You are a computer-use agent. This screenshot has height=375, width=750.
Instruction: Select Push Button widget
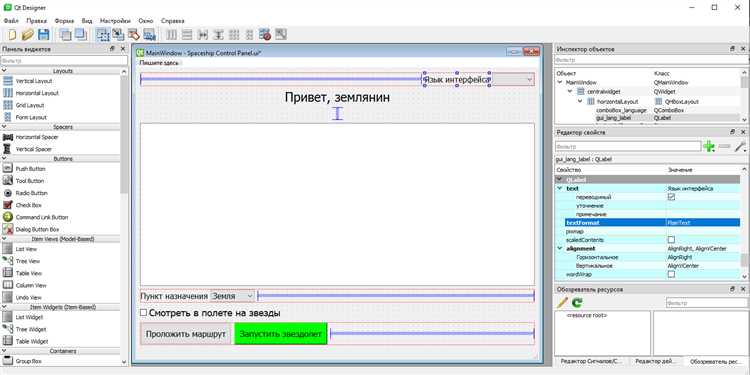tap(24, 169)
